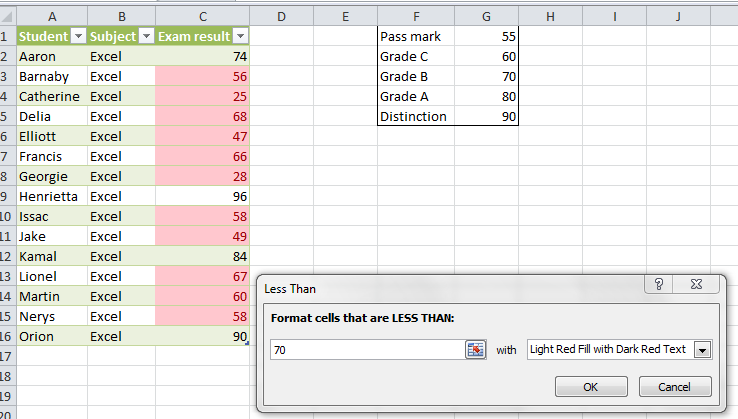Select cell with Distinction value 90

pos(486,116)
